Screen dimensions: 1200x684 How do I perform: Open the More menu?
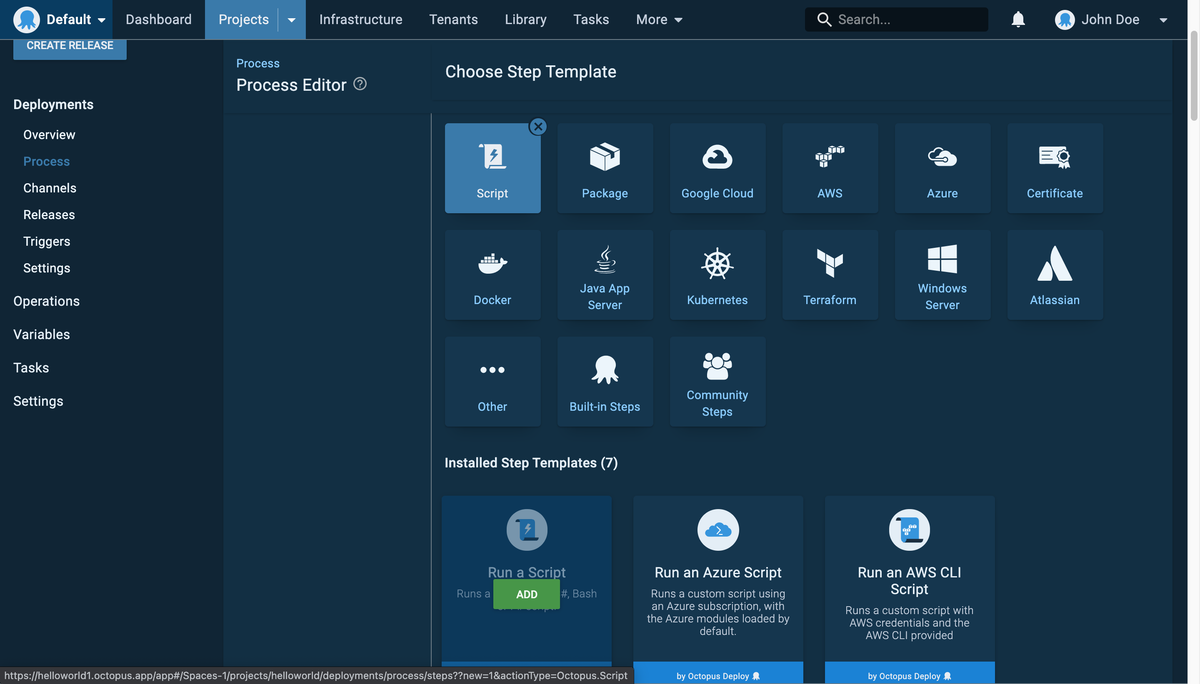659,20
